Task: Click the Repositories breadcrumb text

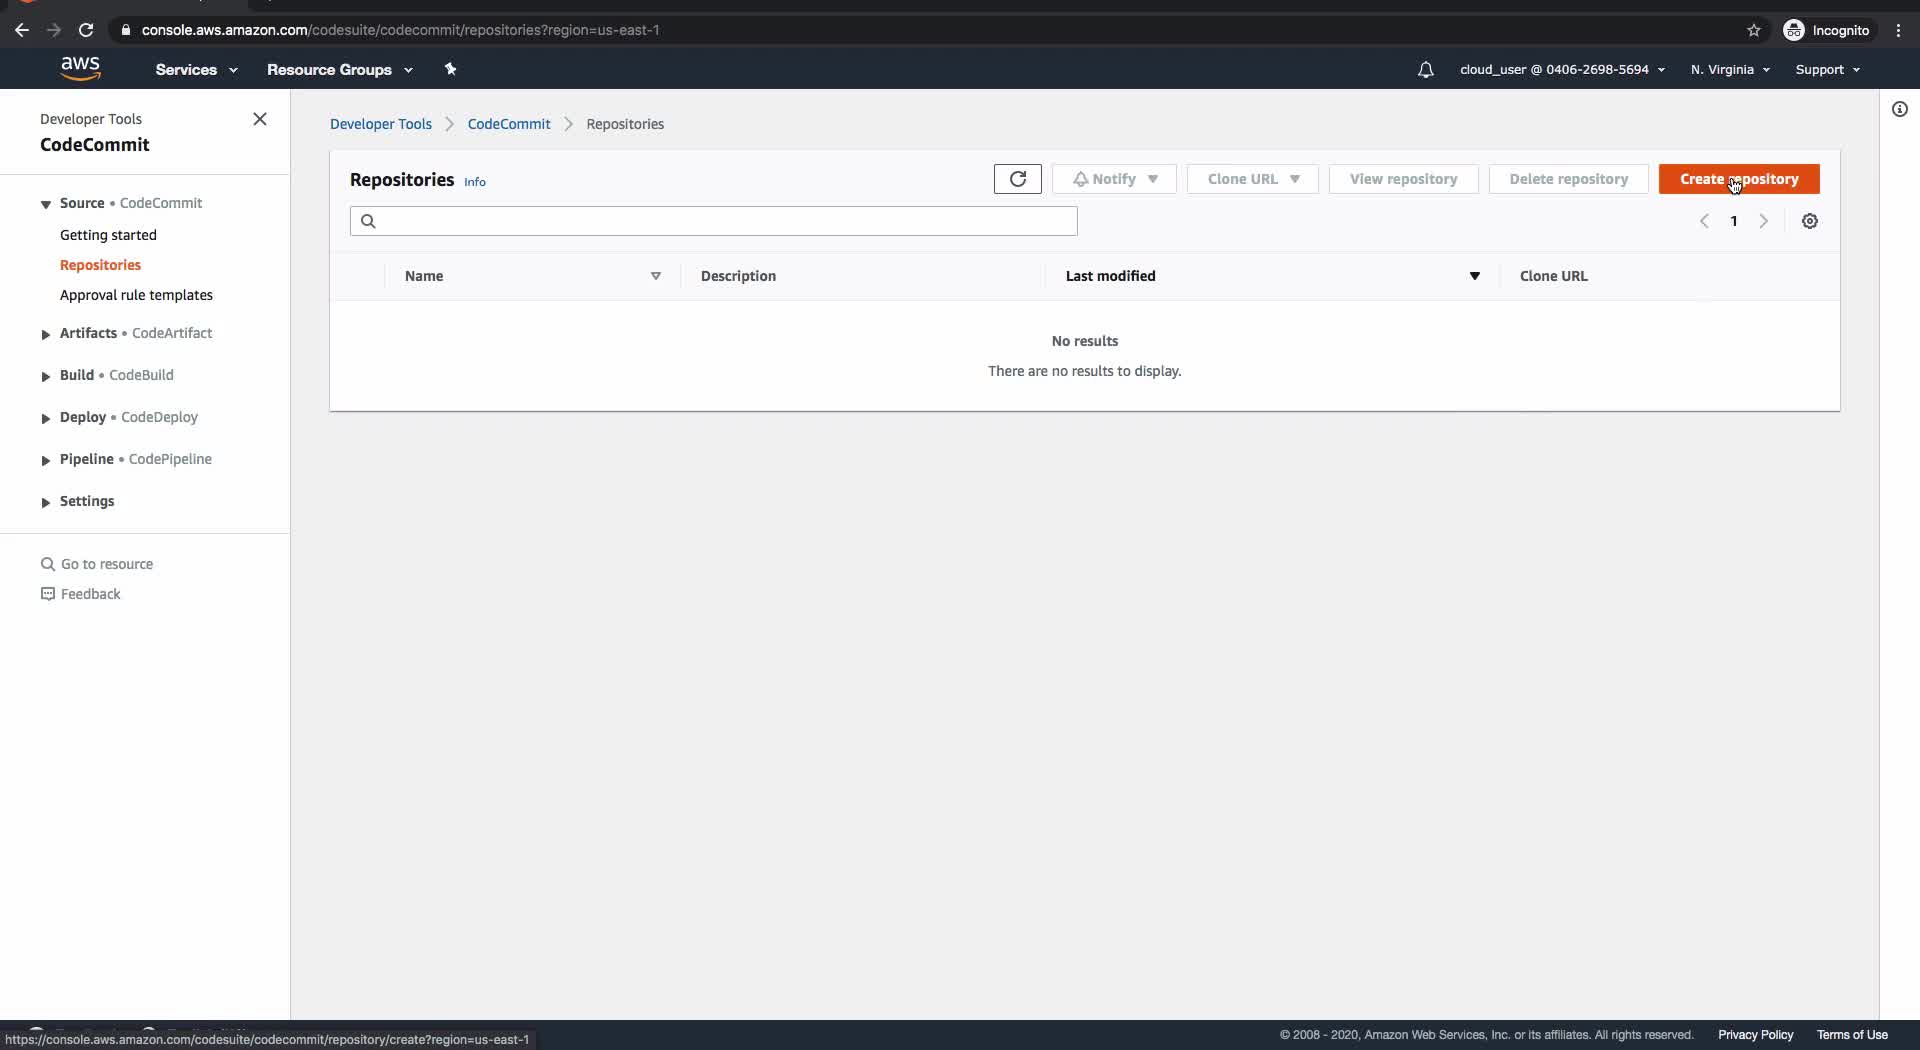Action: 625,124
